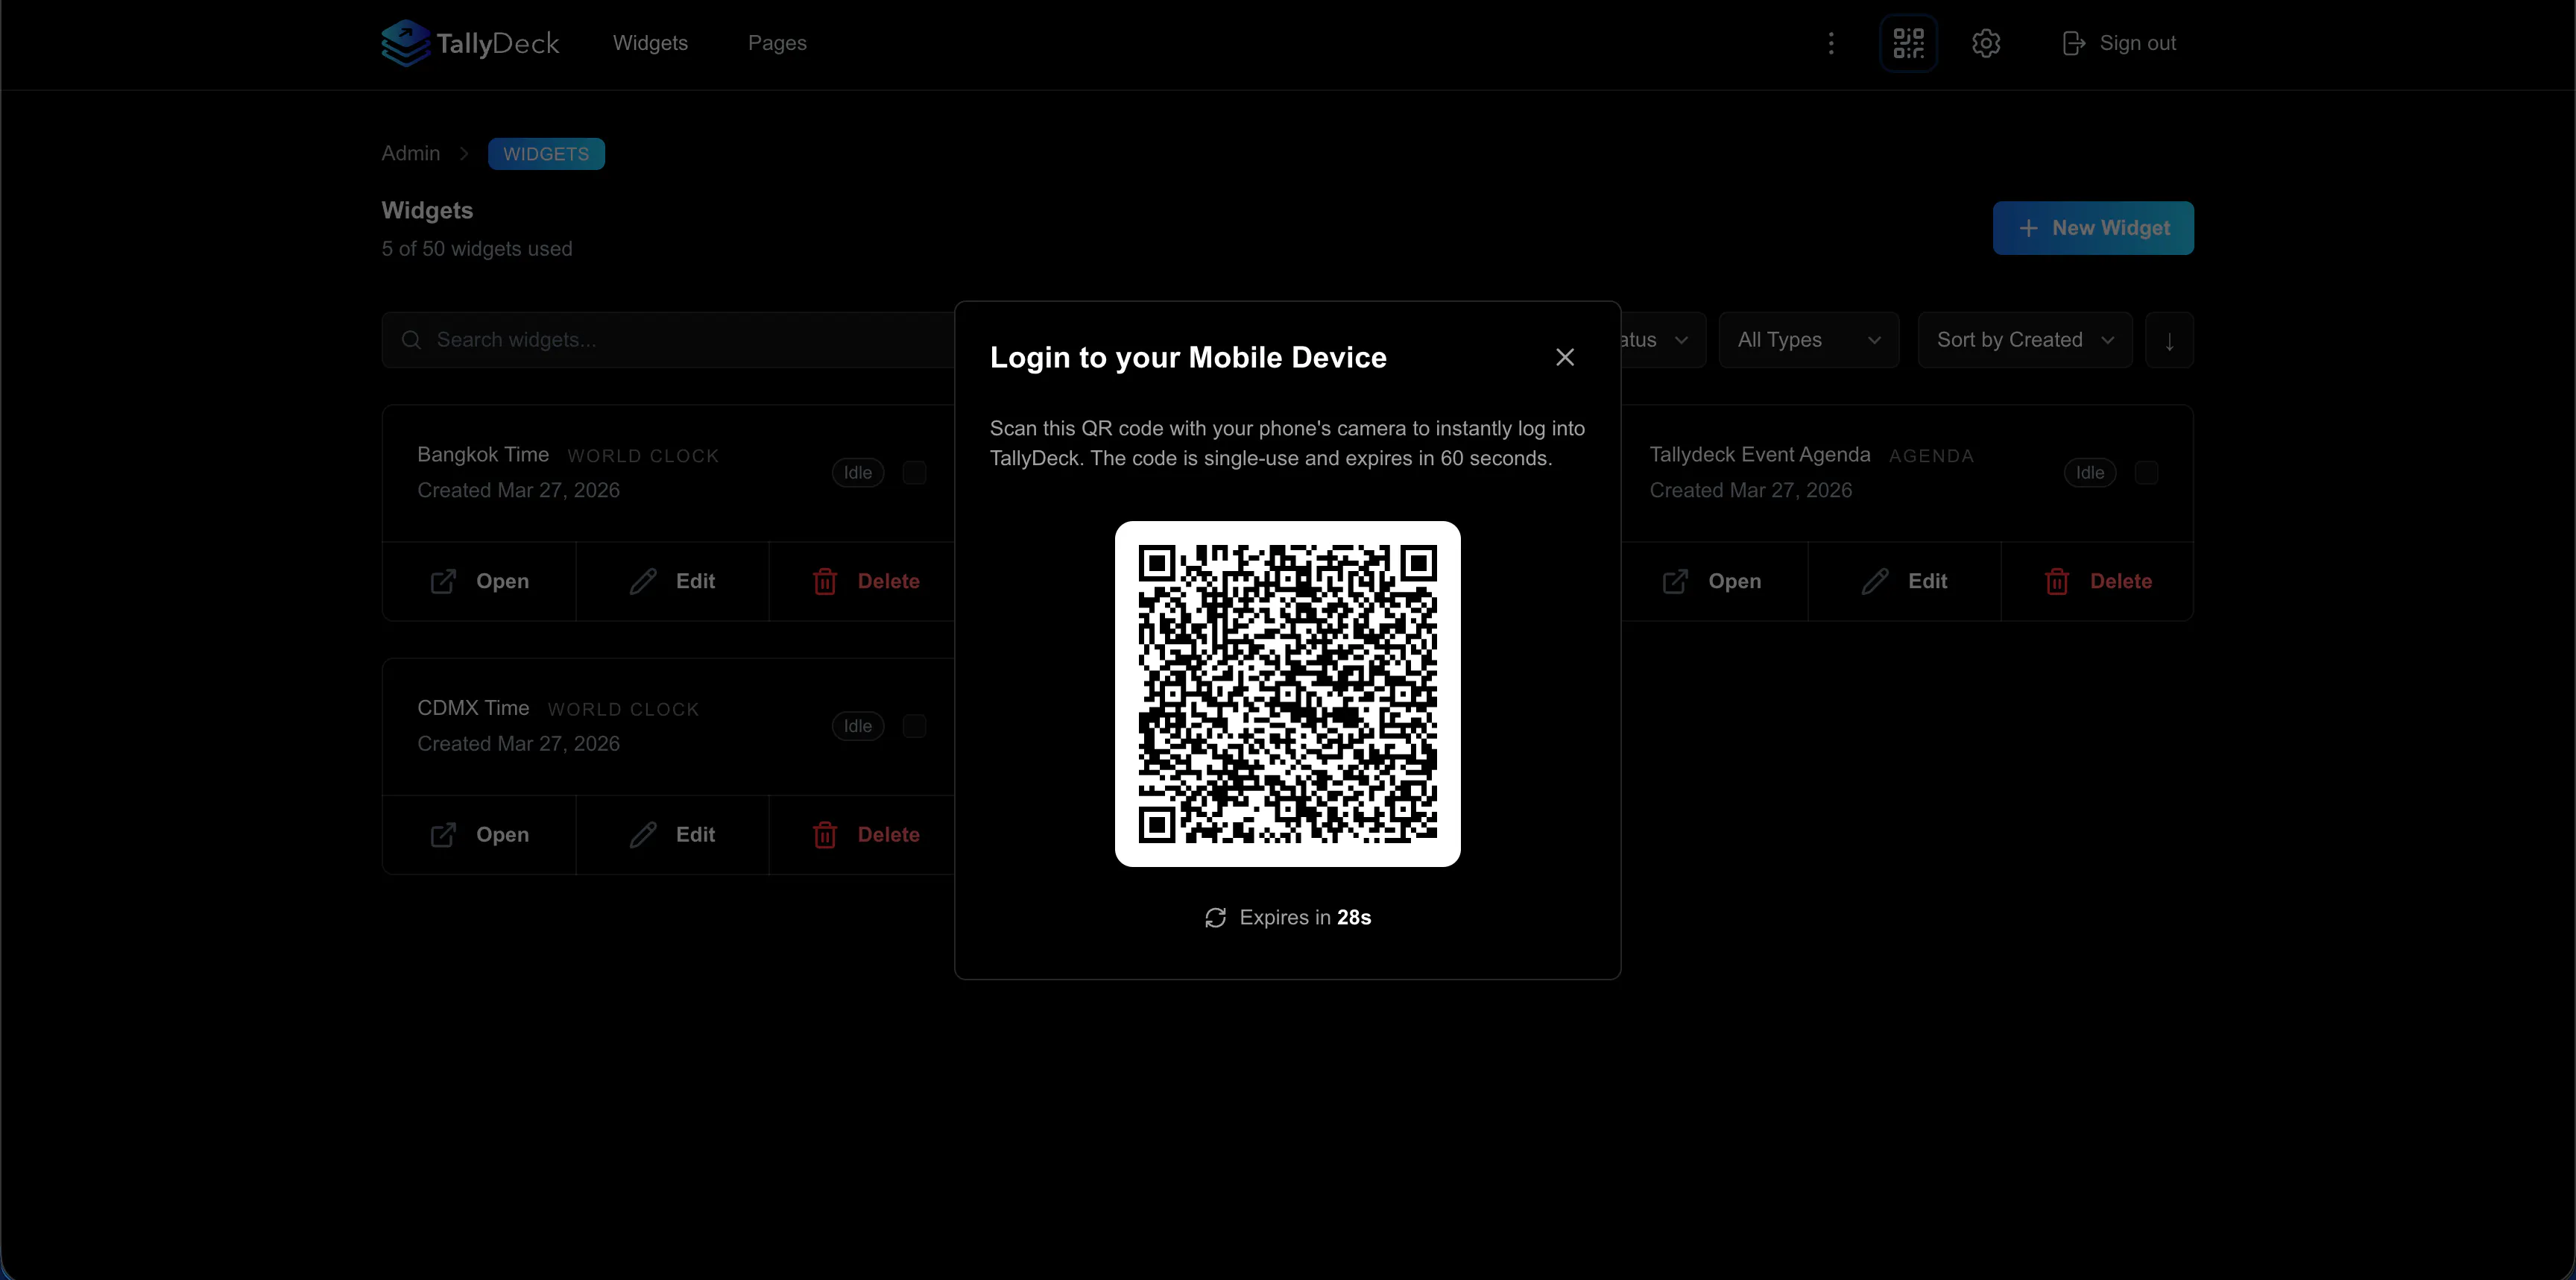The image size is (2576, 1280).
Task: Select the Tallydeck Event Agenda checkbox
Action: (2146, 473)
